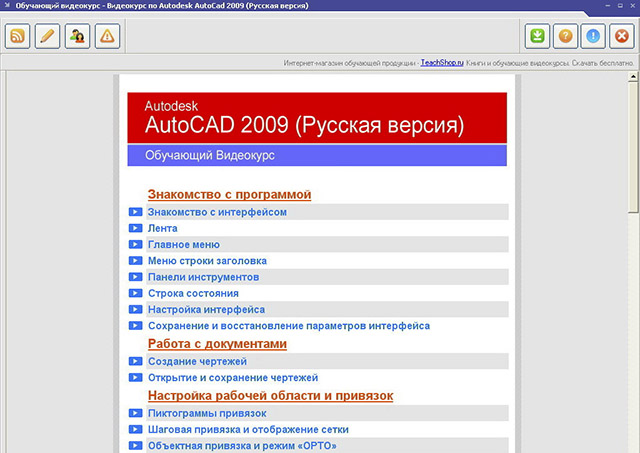Screen dimensions: 640x453
Task: Click play icon beside Пиктограммы привязок
Action: tap(136, 413)
